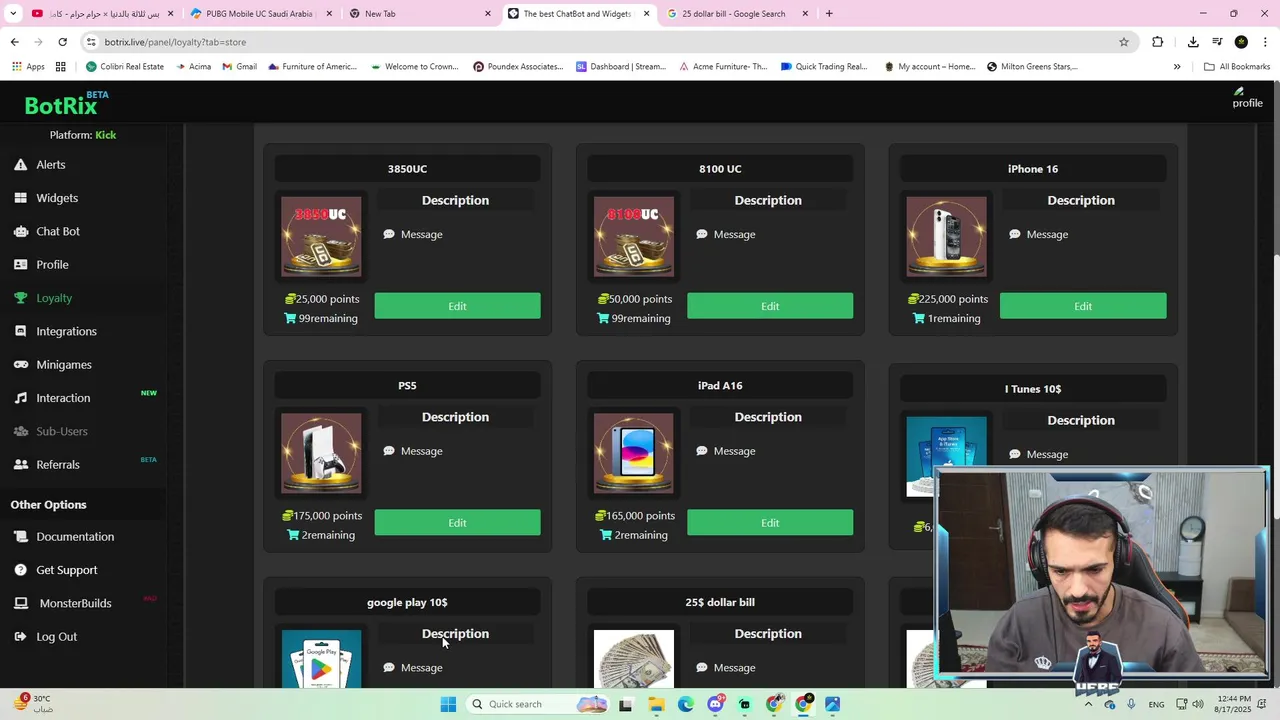This screenshot has height=720, width=1280.
Task: Click the 25$ dollar bill image
Action: point(634,659)
